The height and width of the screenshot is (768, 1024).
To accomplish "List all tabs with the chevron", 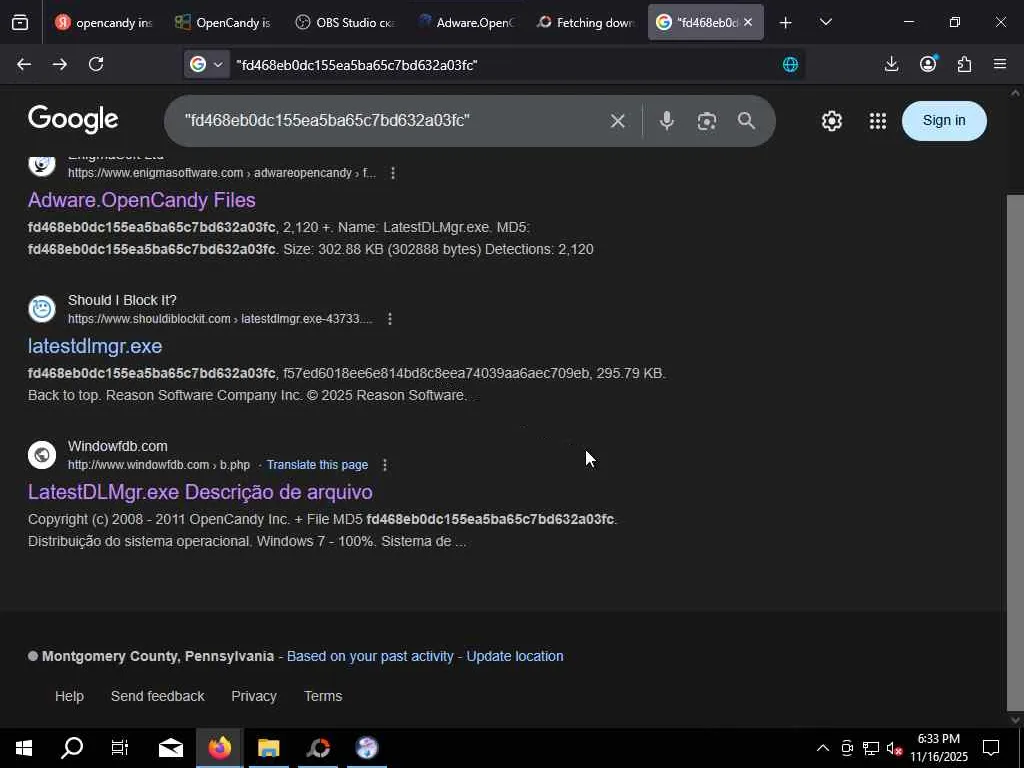I will point(825,23).
